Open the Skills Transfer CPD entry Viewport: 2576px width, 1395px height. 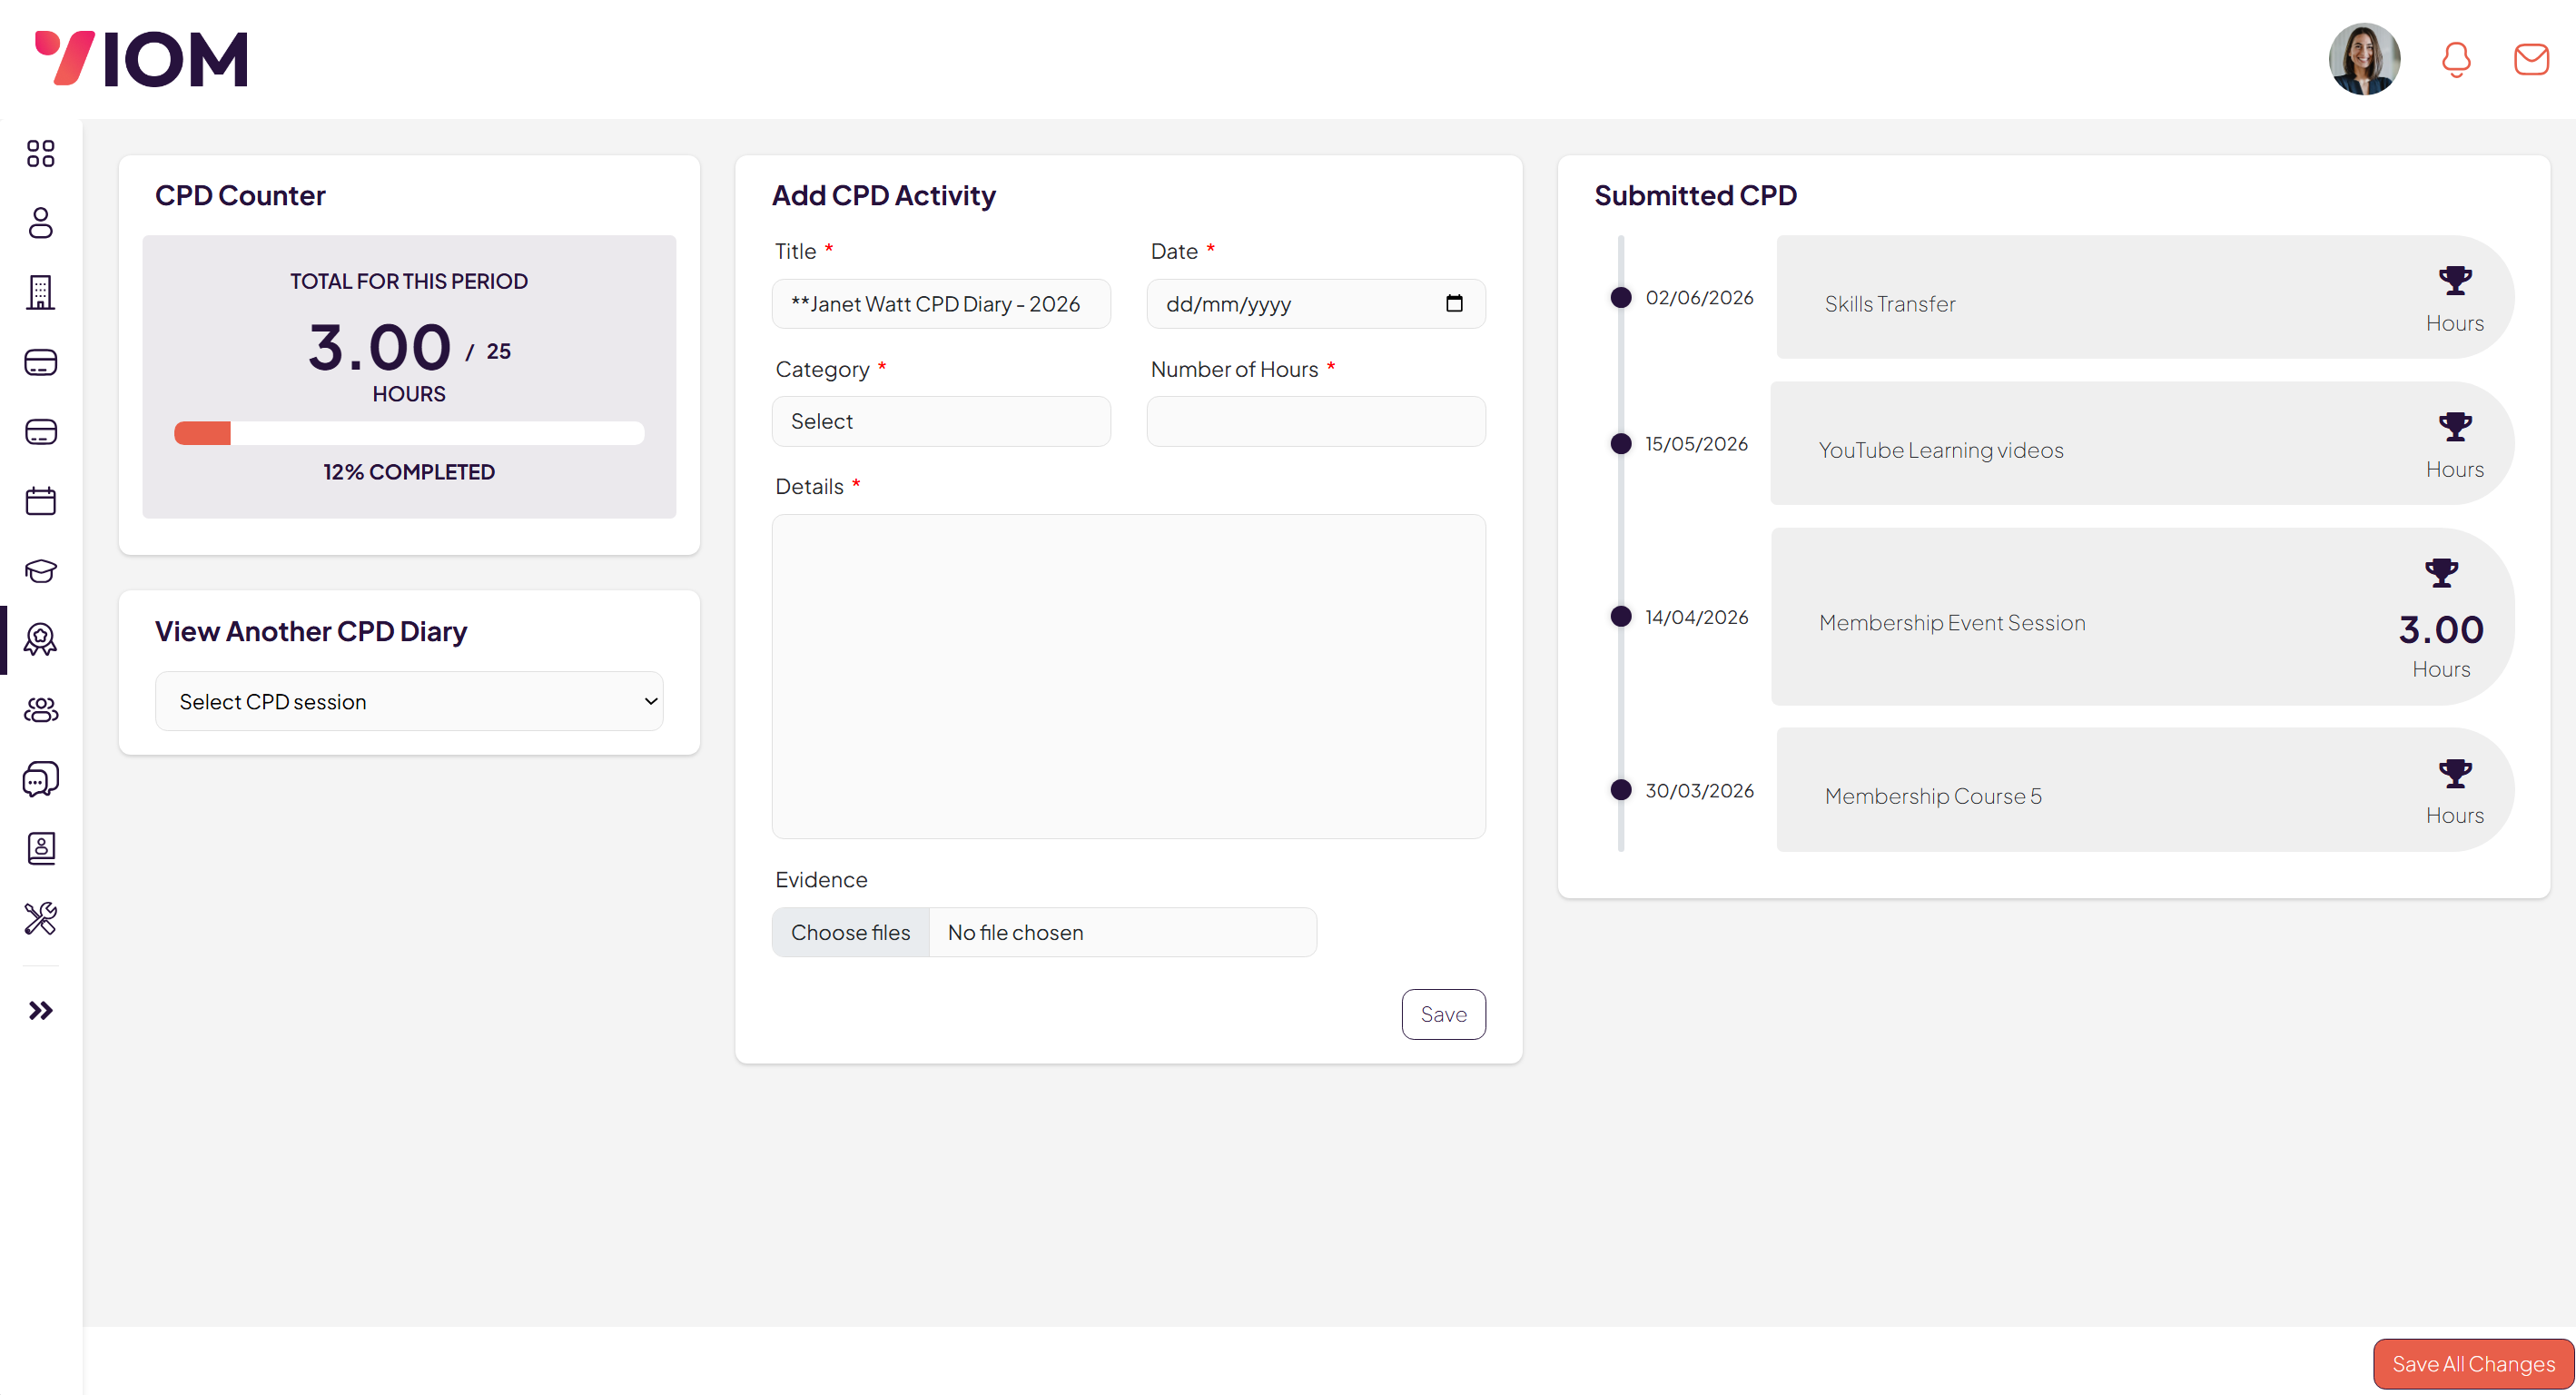coord(2145,297)
